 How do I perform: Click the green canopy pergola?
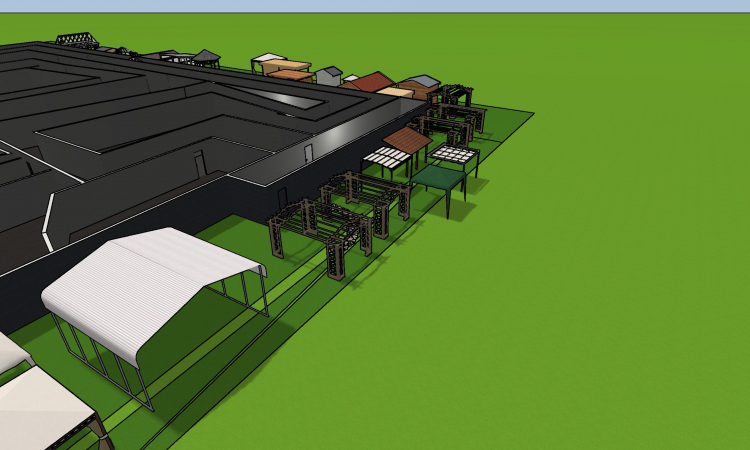[439, 180]
